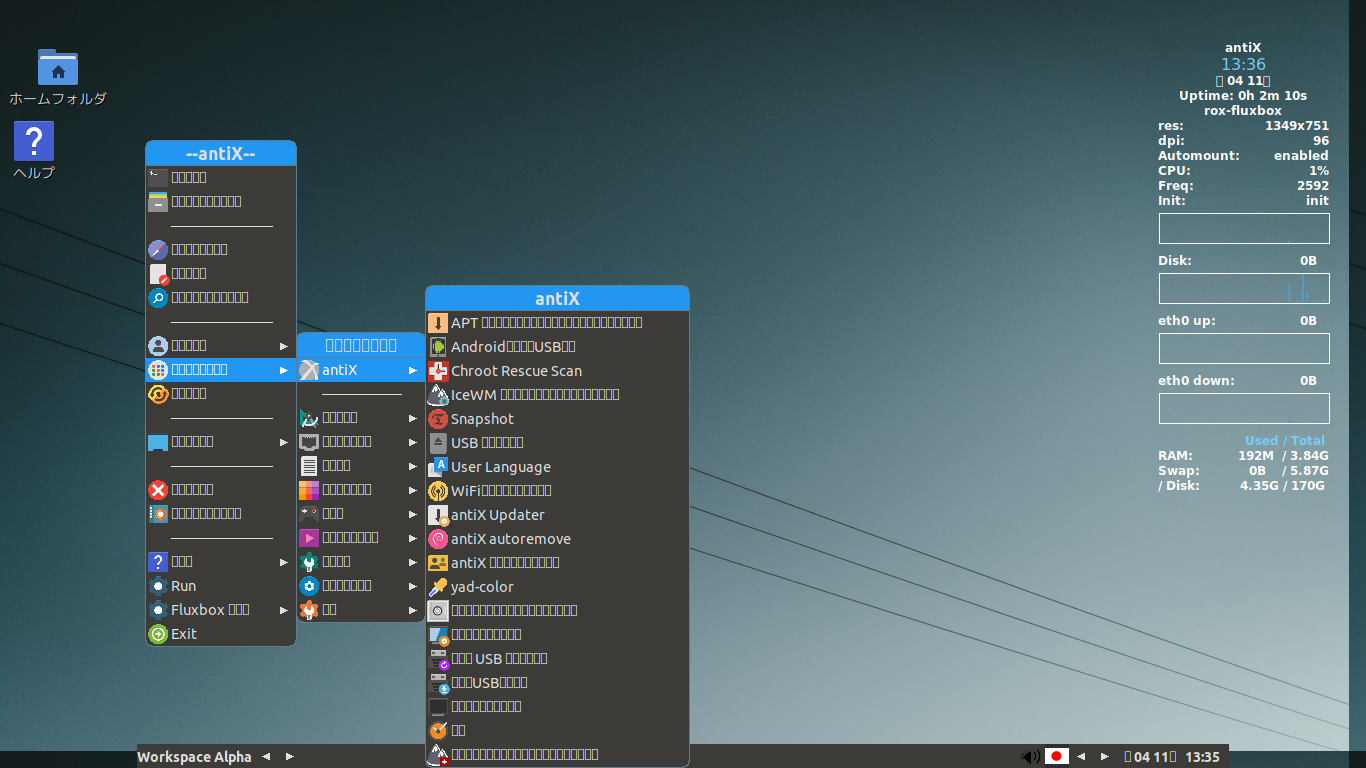Open the blue question-mark Help desktop icon
This screenshot has height=768, width=1366.
tap(34, 150)
